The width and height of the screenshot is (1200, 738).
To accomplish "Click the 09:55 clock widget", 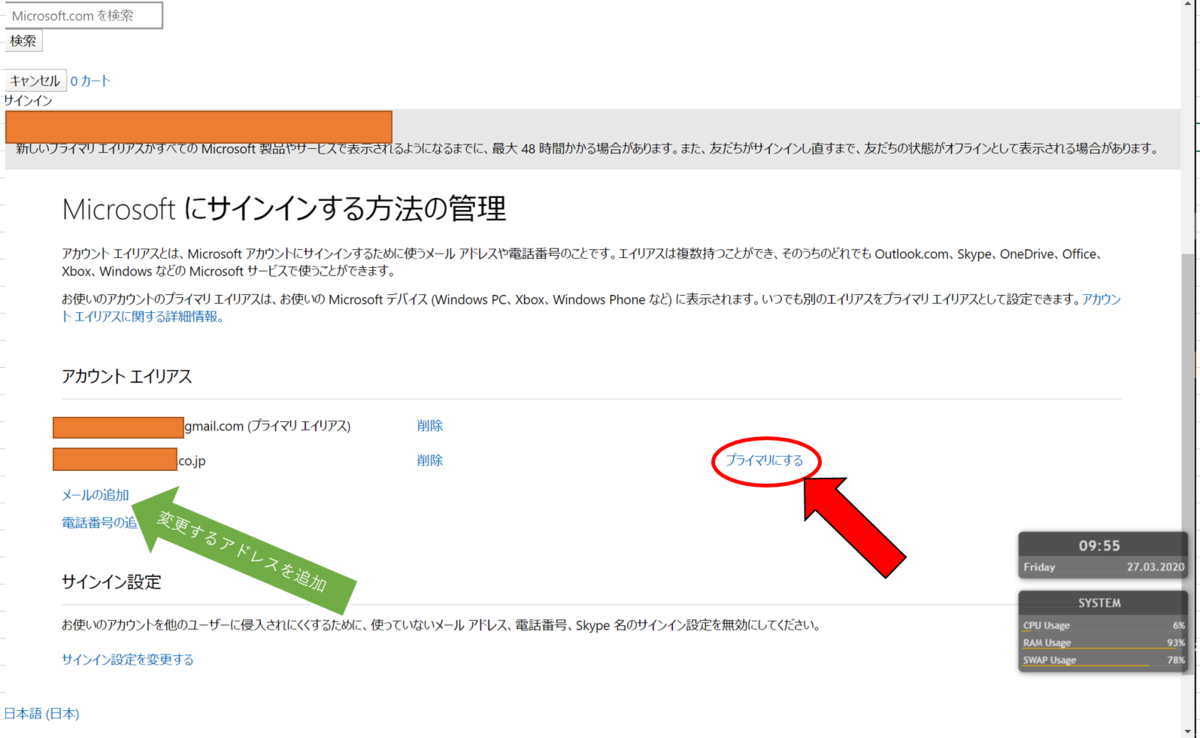I will [x=1104, y=546].
